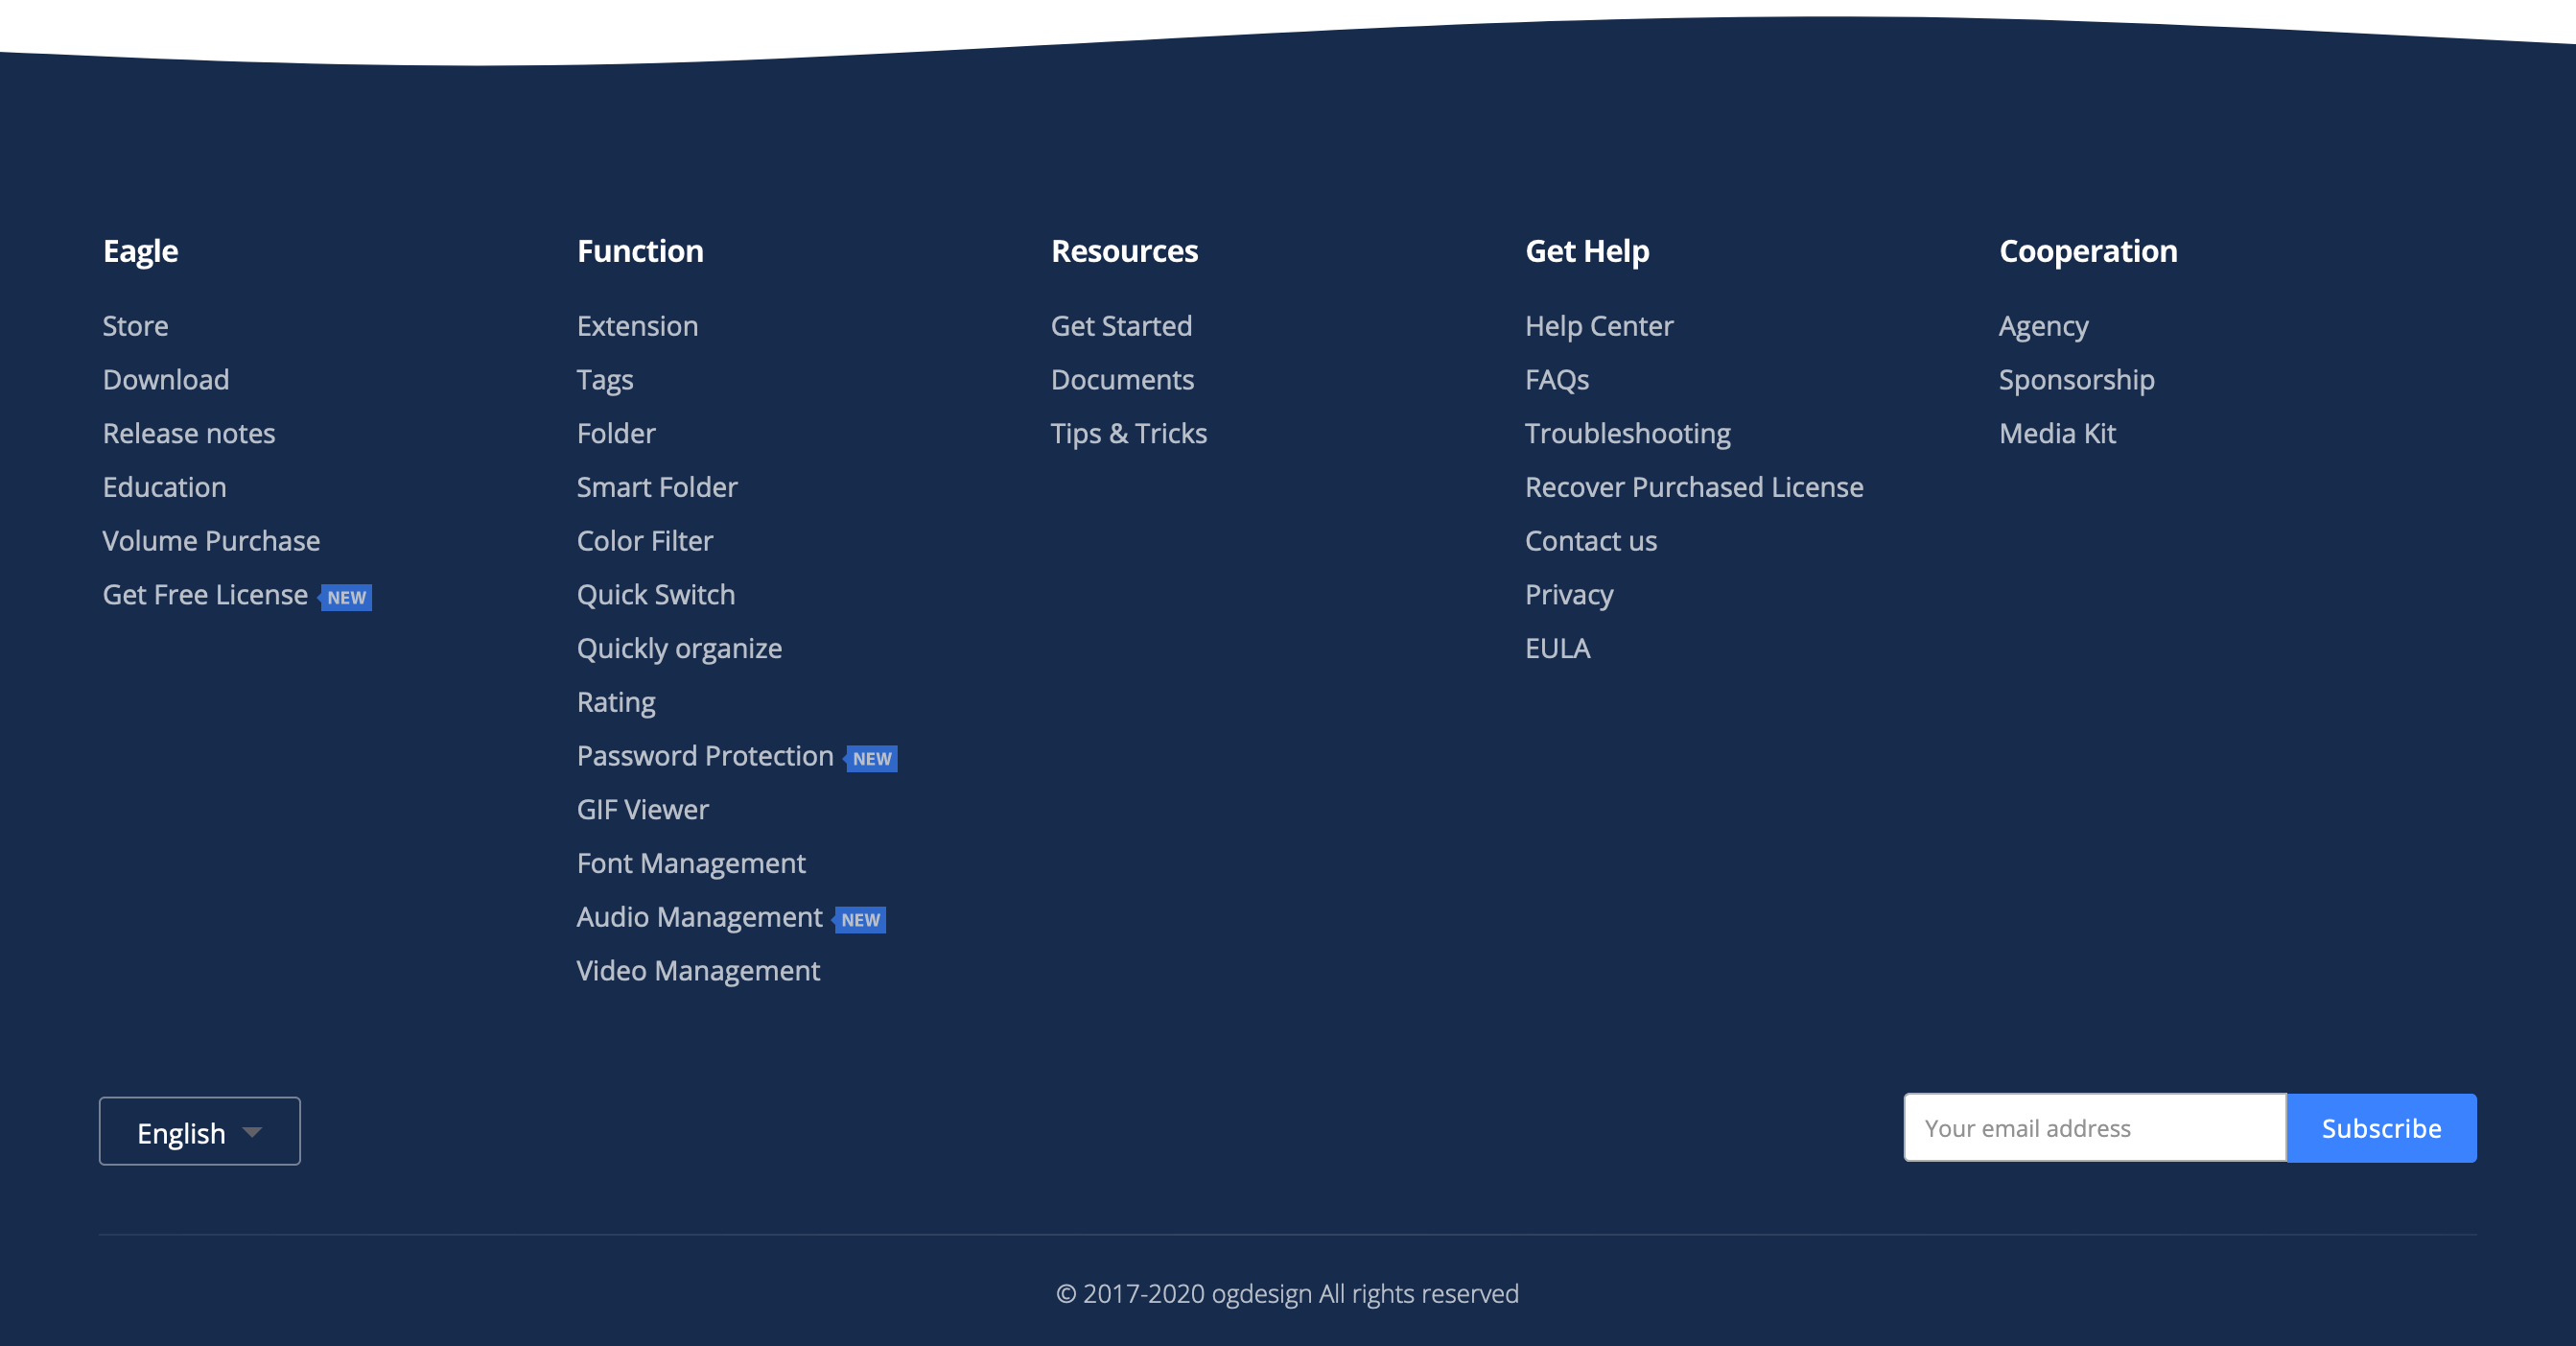Image resolution: width=2576 pixels, height=1346 pixels.
Task: Go to Release notes
Action: click(189, 434)
